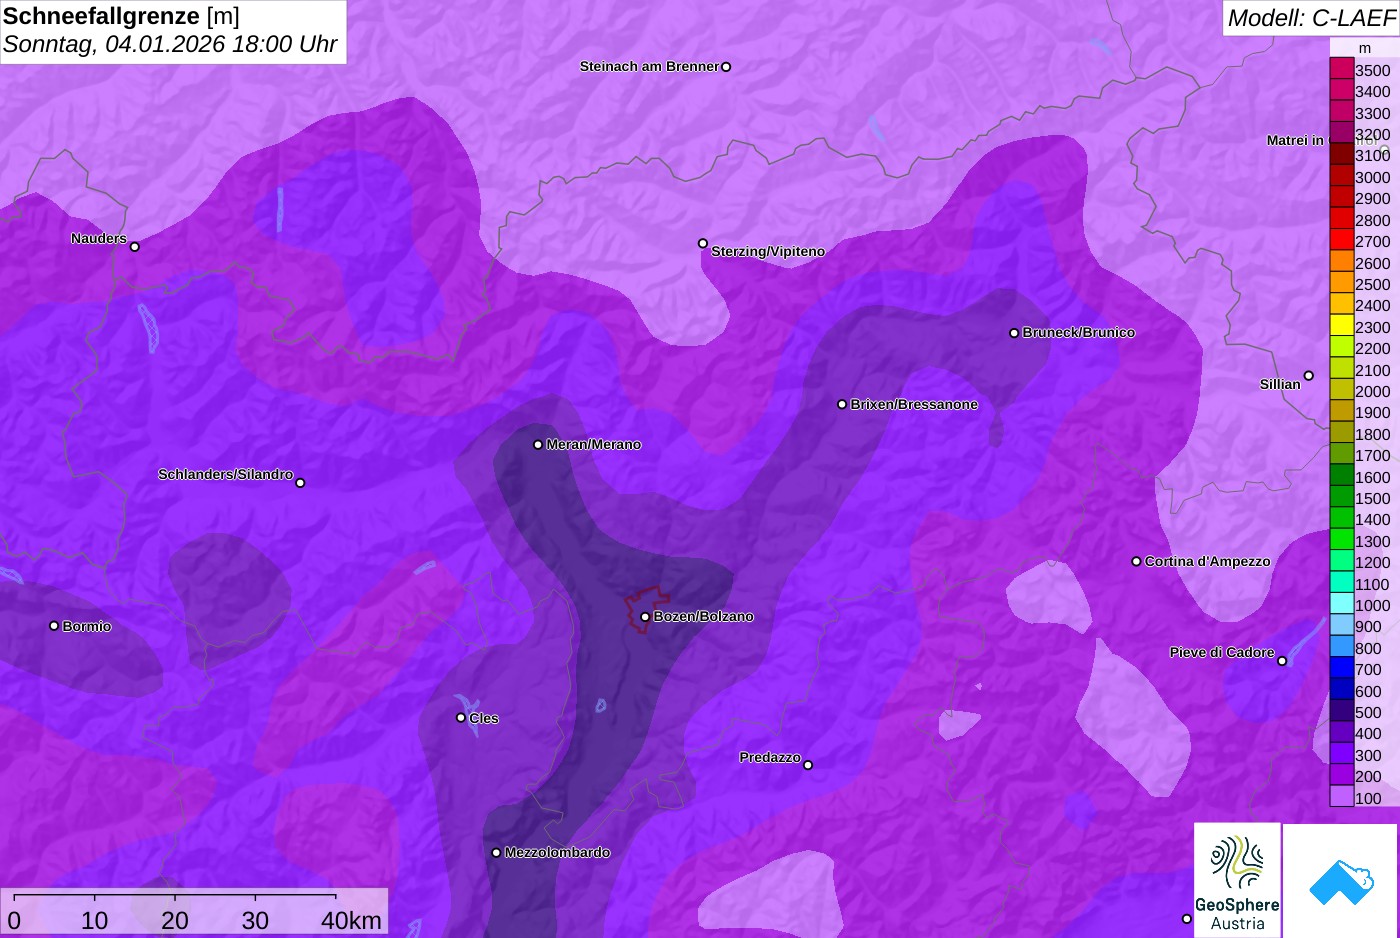Image resolution: width=1400 pixels, height=938 pixels.
Task: Select the Mezzolombardo marker dot
Action: pos(496,853)
